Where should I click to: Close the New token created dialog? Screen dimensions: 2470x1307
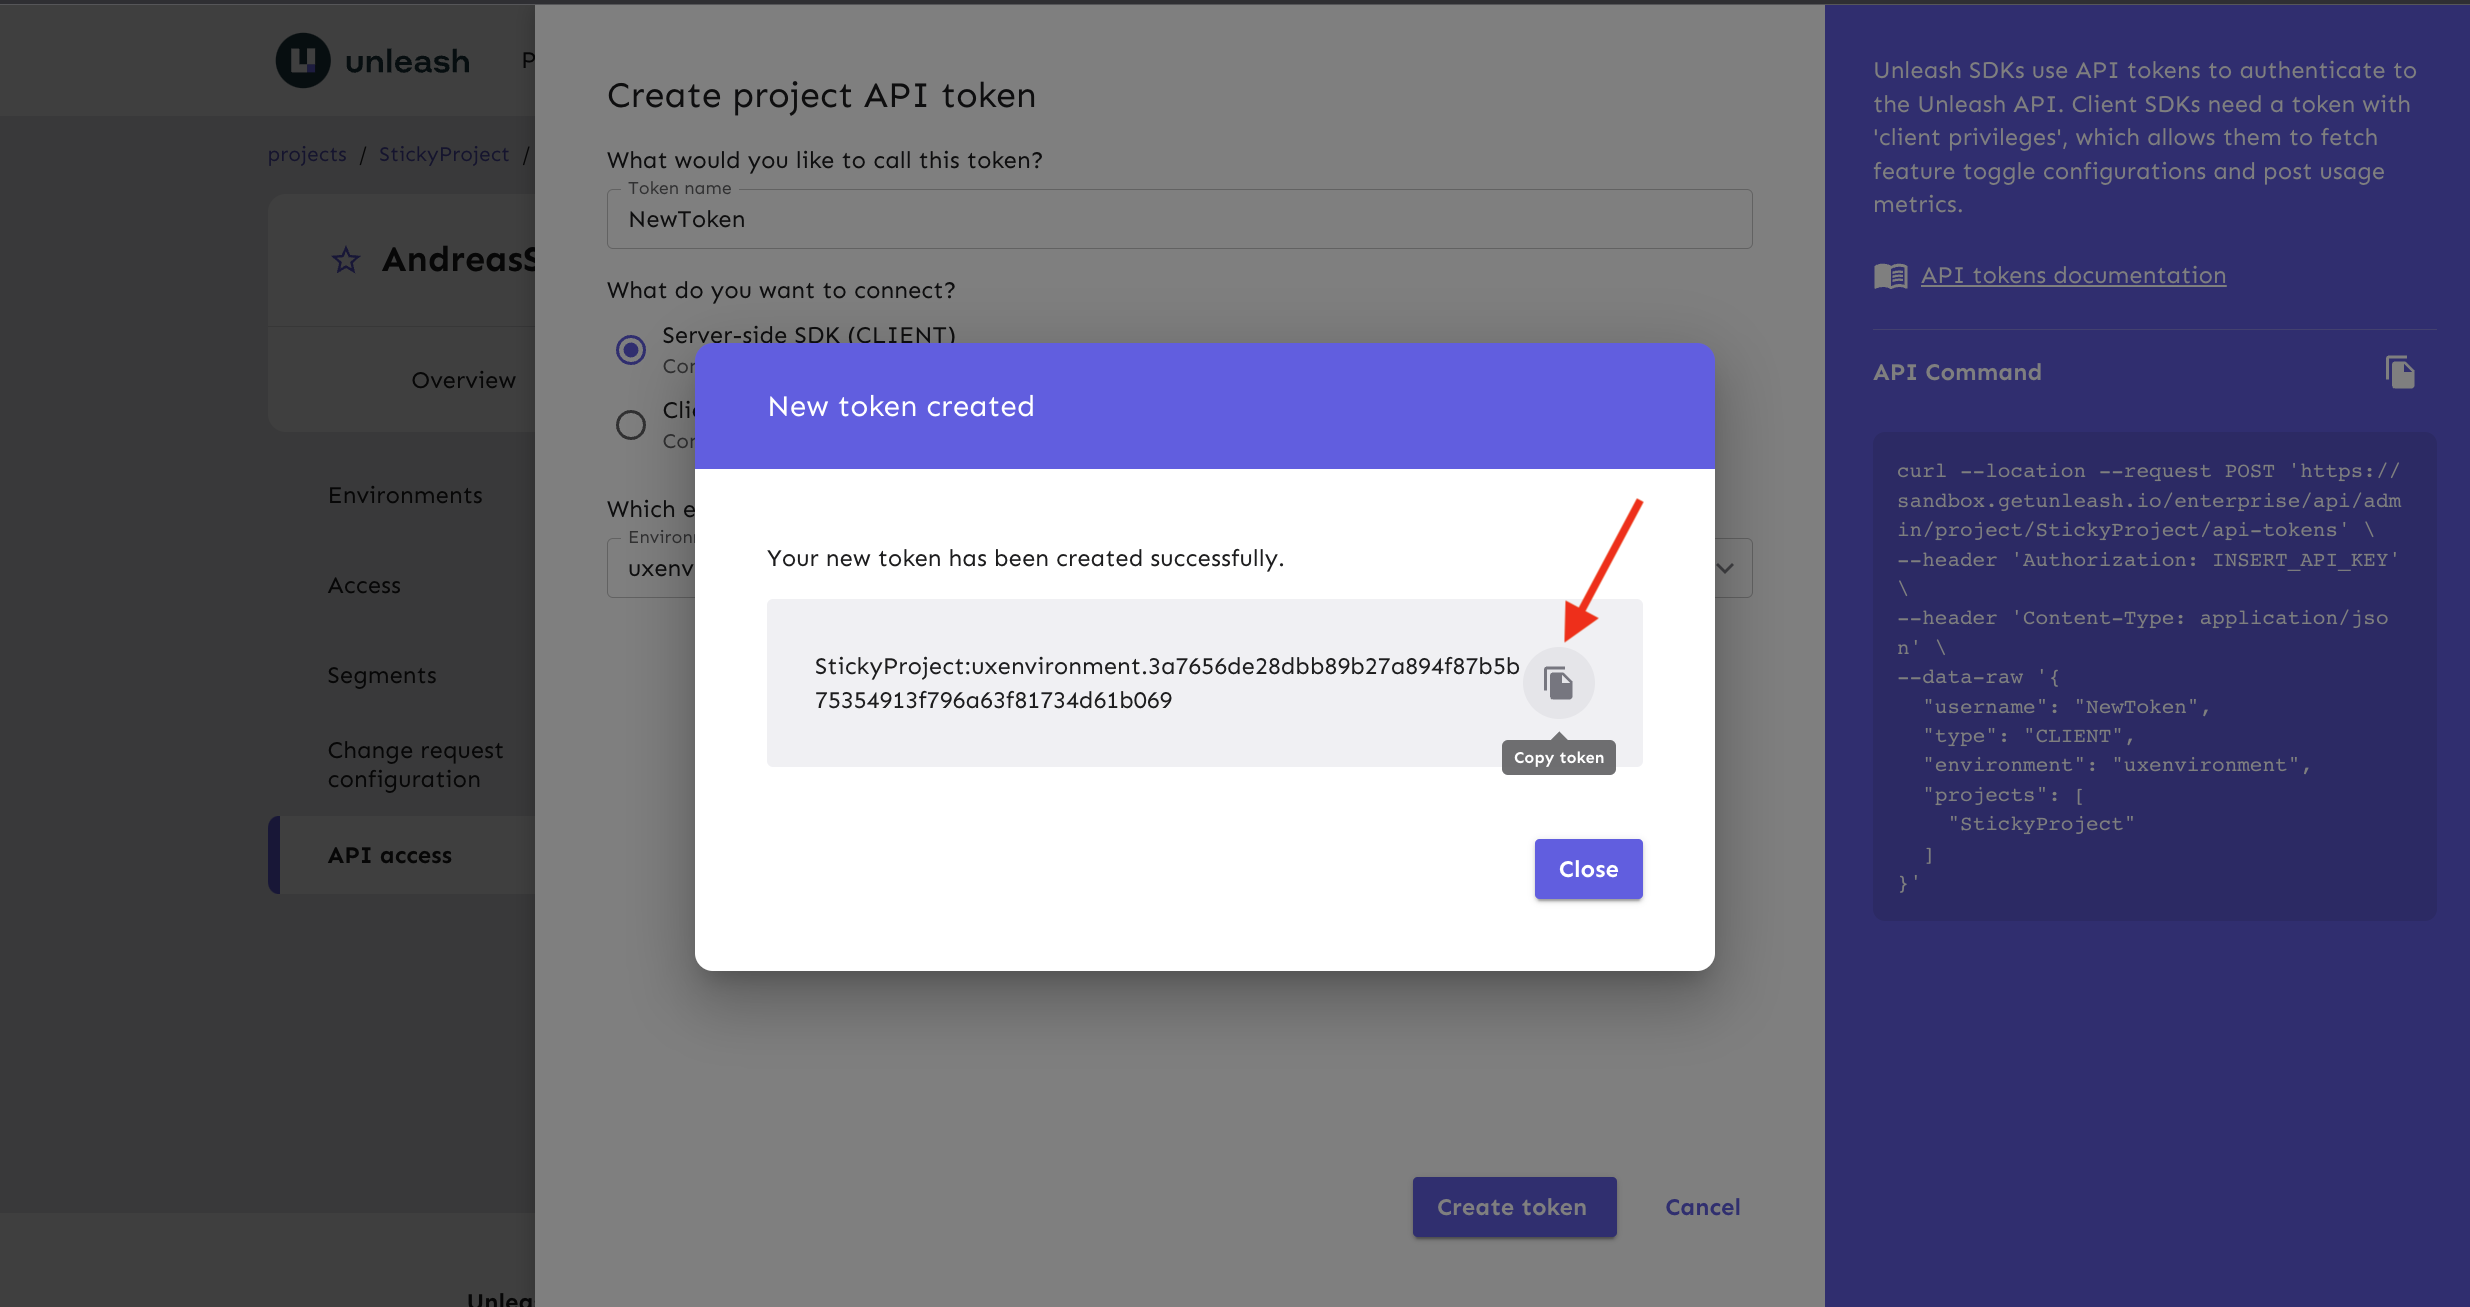click(1588, 869)
